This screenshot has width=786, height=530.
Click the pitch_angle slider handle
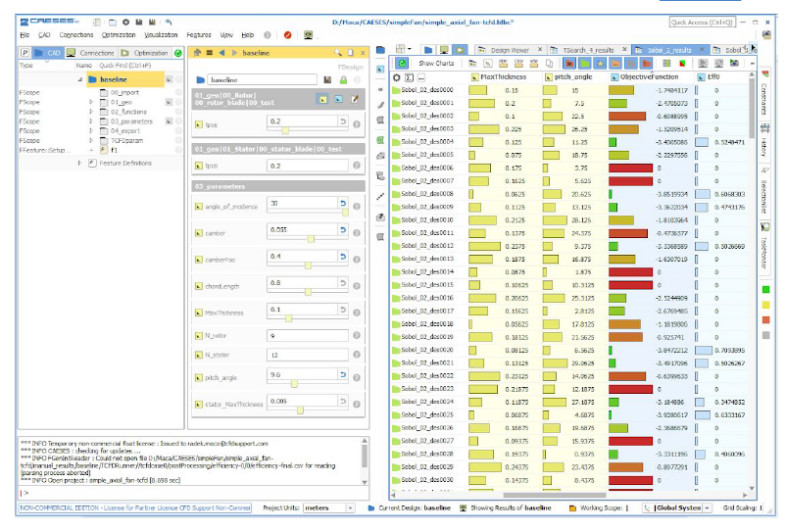pos(294,384)
